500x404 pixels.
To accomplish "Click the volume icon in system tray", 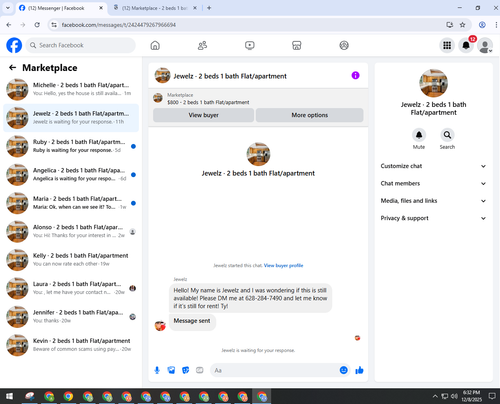I will 454,396.
